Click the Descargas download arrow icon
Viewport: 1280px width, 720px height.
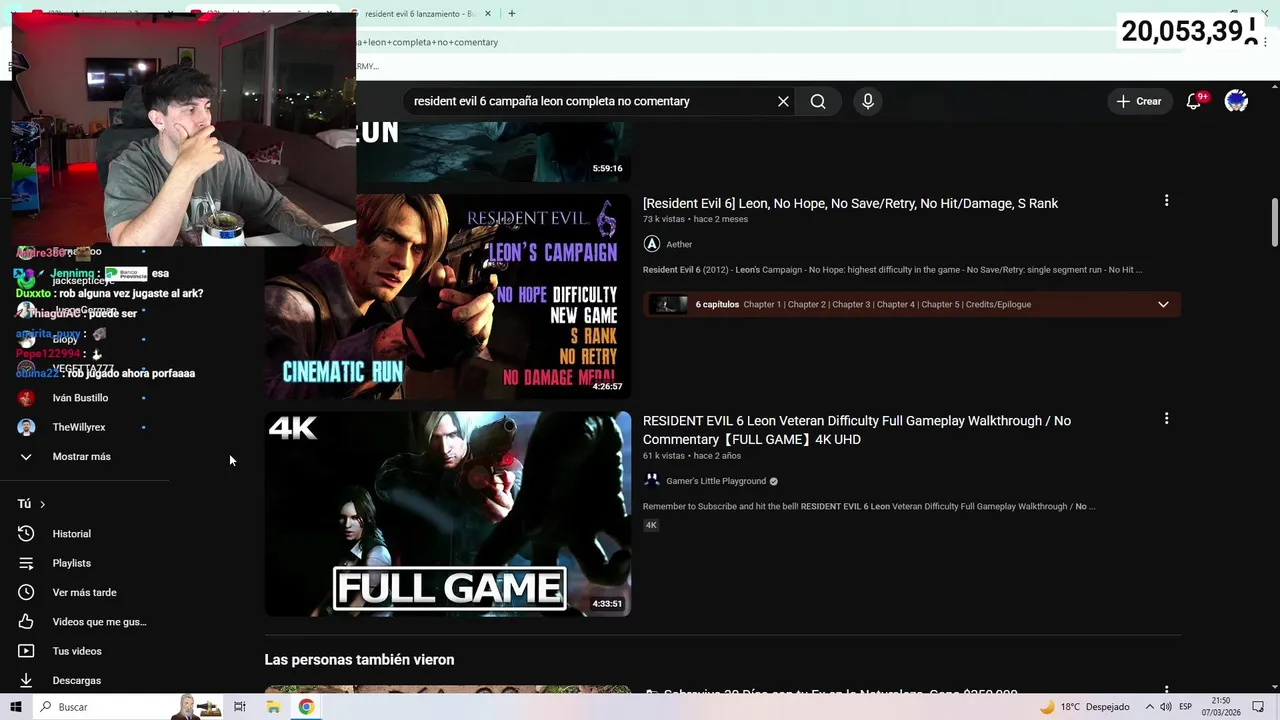26,680
